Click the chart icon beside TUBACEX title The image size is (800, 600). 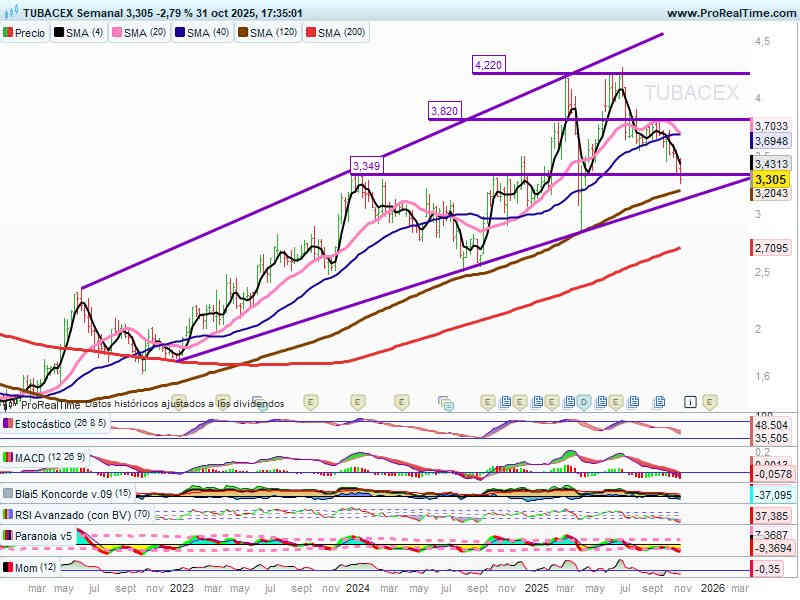[x=10, y=13]
